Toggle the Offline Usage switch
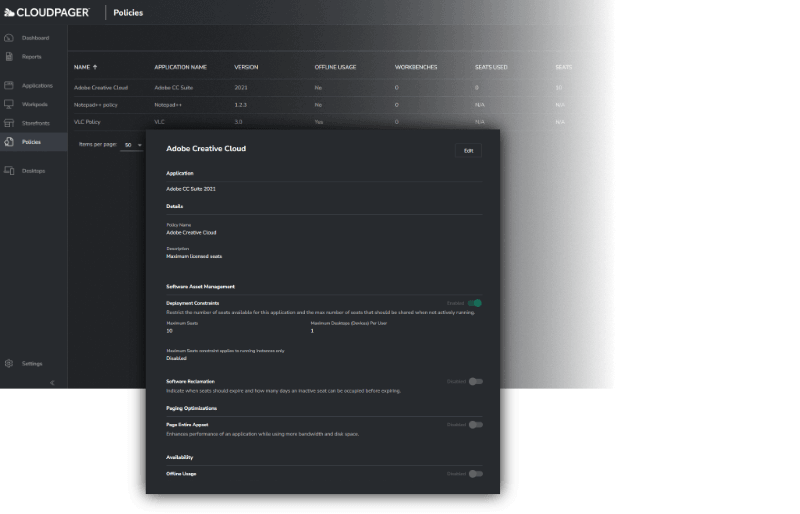Screen dimensions: 800x514 point(476,474)
